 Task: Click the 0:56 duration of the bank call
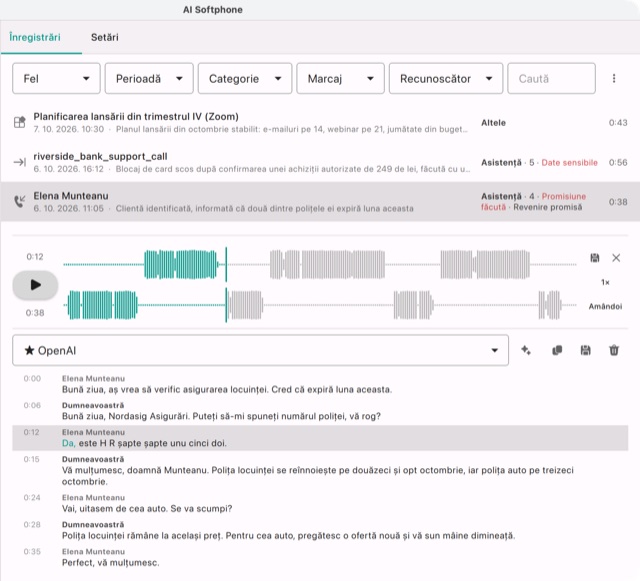[618, 163]
